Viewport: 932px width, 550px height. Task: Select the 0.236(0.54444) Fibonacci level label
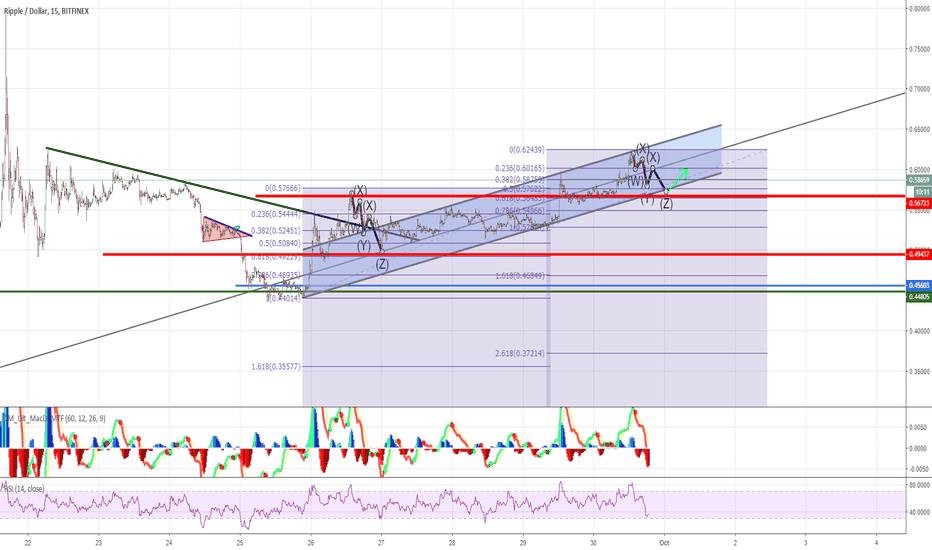(276, 214)
